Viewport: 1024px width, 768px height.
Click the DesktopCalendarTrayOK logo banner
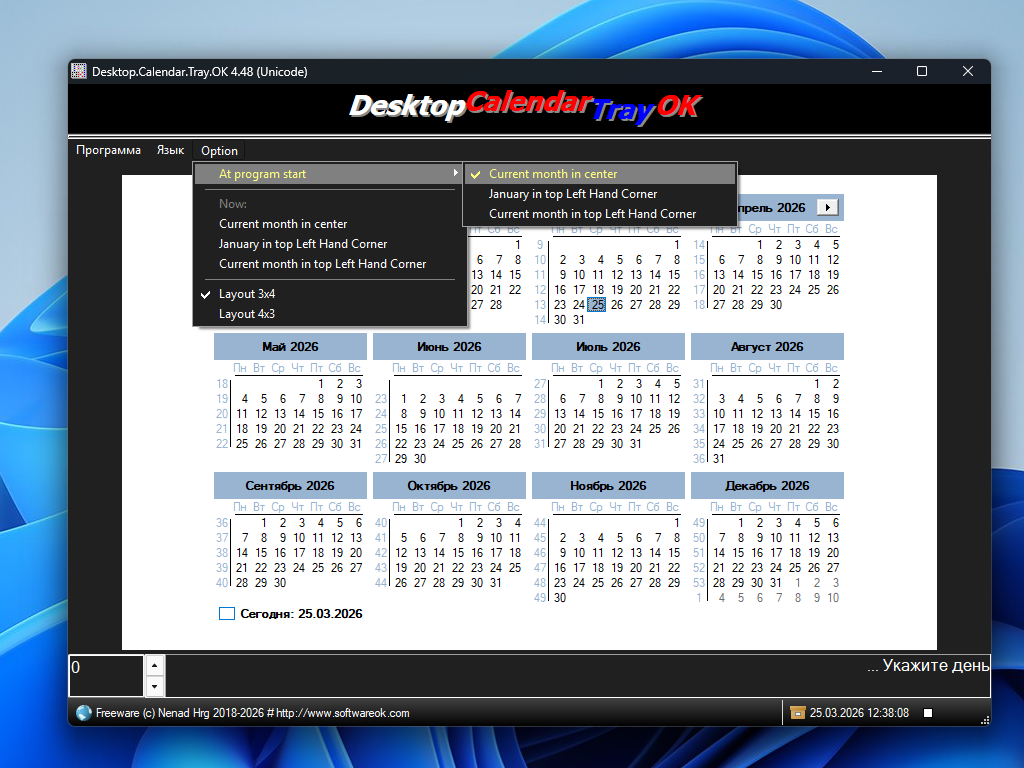[x=526, y=108]
